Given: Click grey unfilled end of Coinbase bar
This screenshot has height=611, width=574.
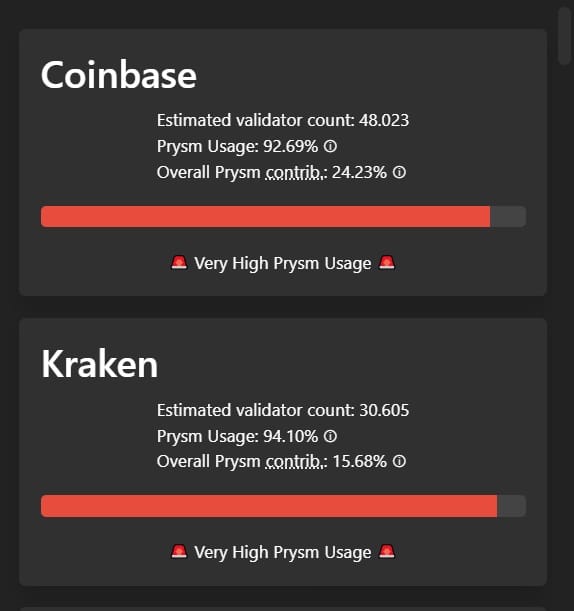Looking at the screenshot, I should 508,216.
